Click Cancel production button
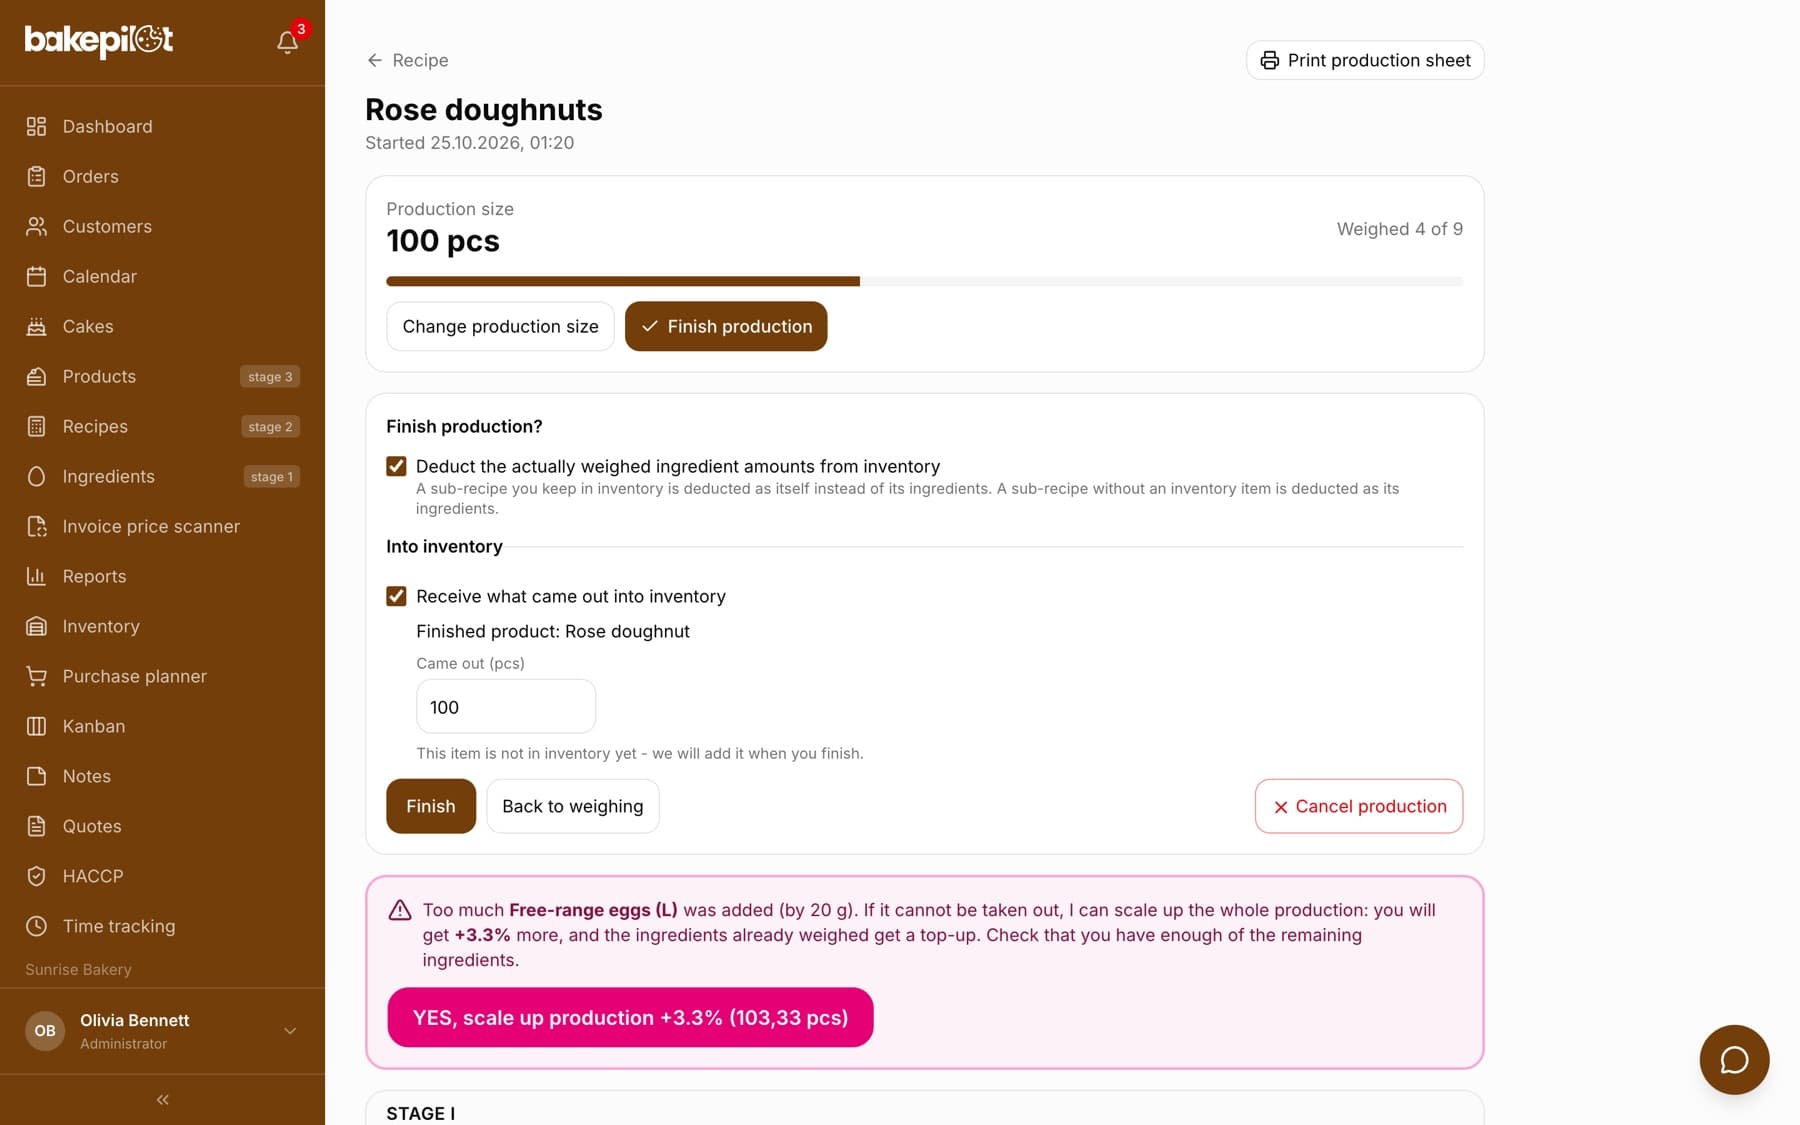Viewport: 1800px width, 1125px height. click(1359, 806)
